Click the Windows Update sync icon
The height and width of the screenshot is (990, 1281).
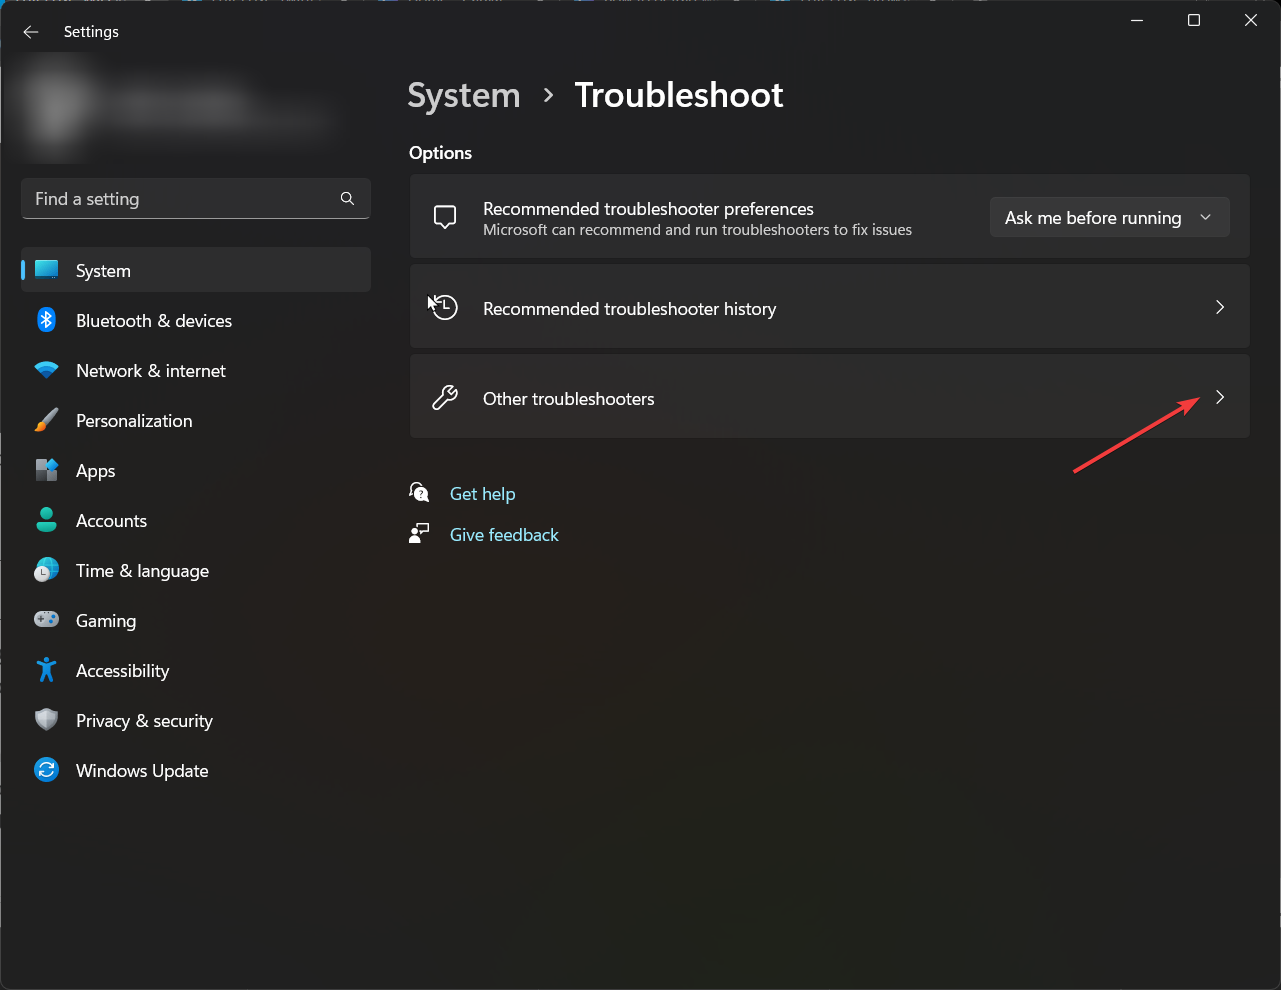pos(47,770)
